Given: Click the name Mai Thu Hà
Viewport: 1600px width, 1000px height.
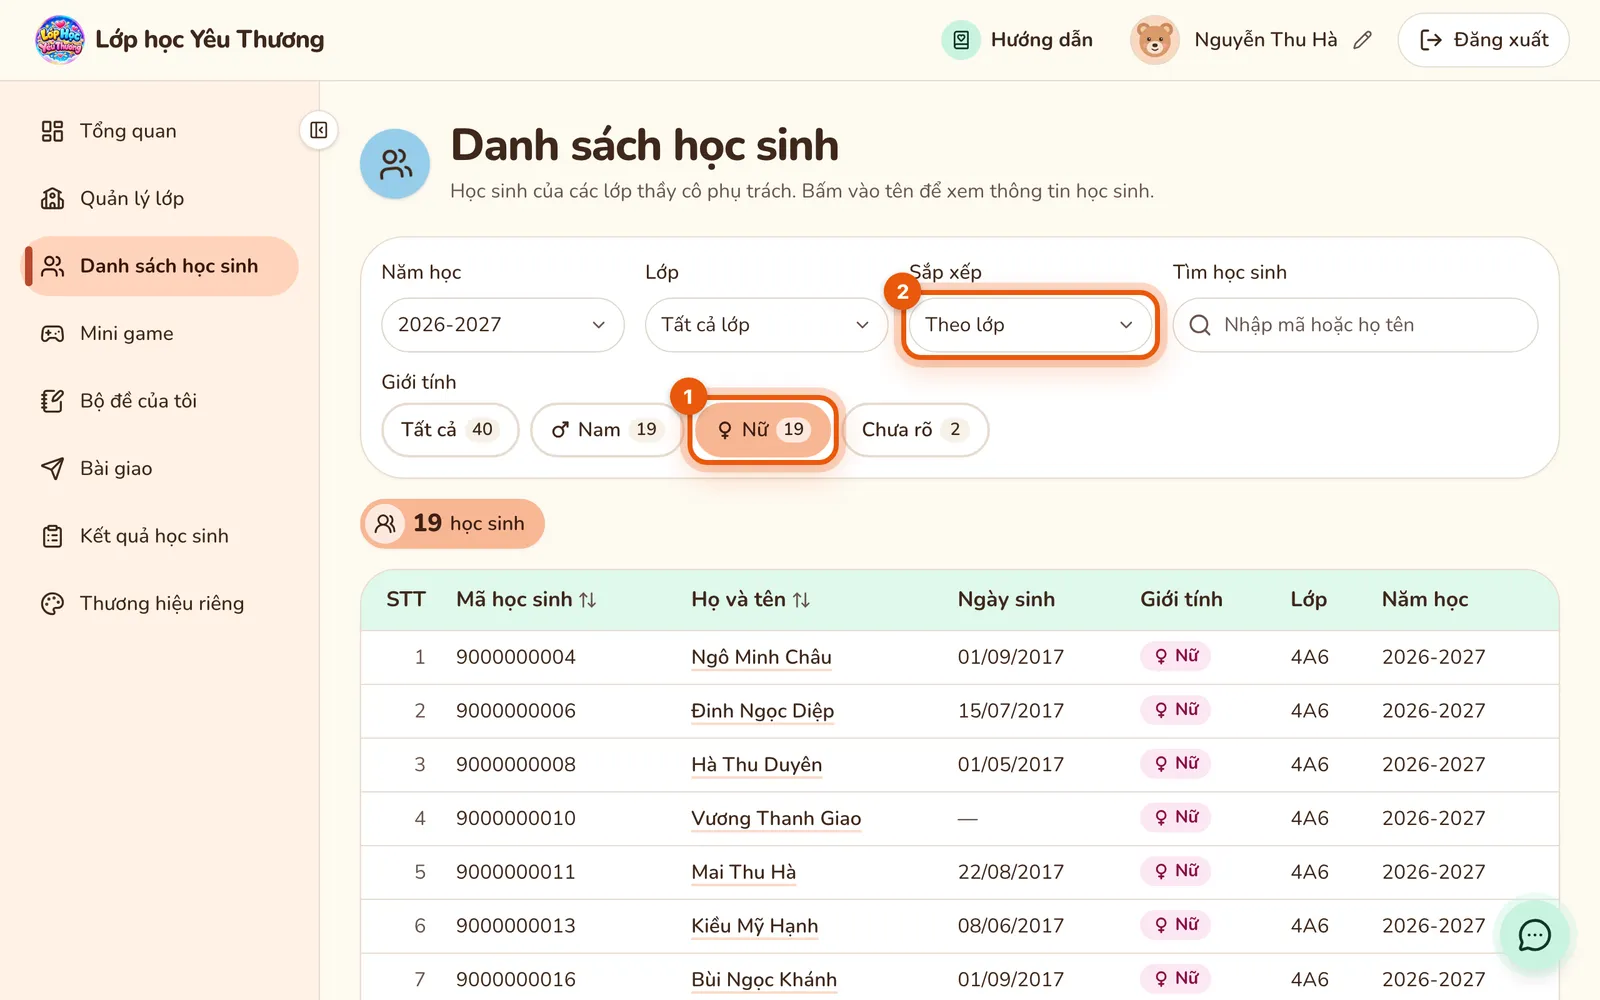Looking at the screenshot, I should click(x=743, y=872).
